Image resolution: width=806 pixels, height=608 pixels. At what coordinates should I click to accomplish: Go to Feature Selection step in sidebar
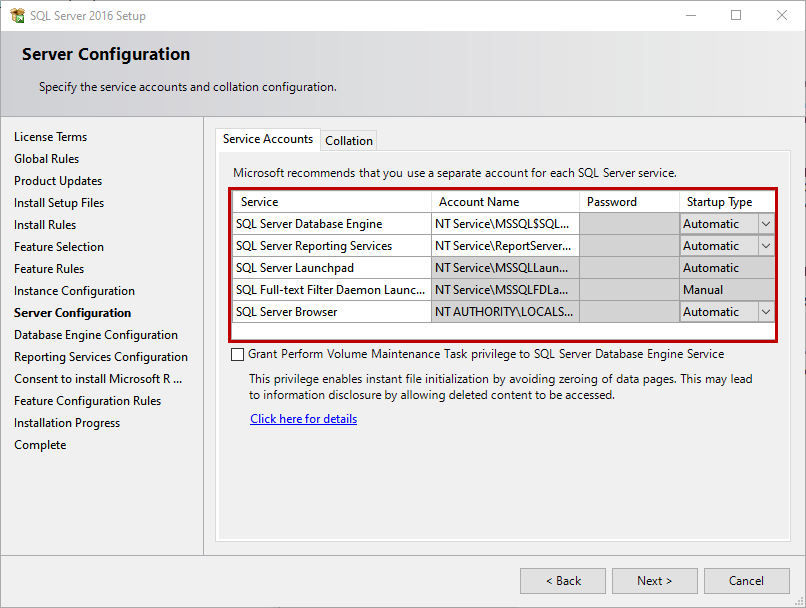pyautogui.click(x=59, y=247)
